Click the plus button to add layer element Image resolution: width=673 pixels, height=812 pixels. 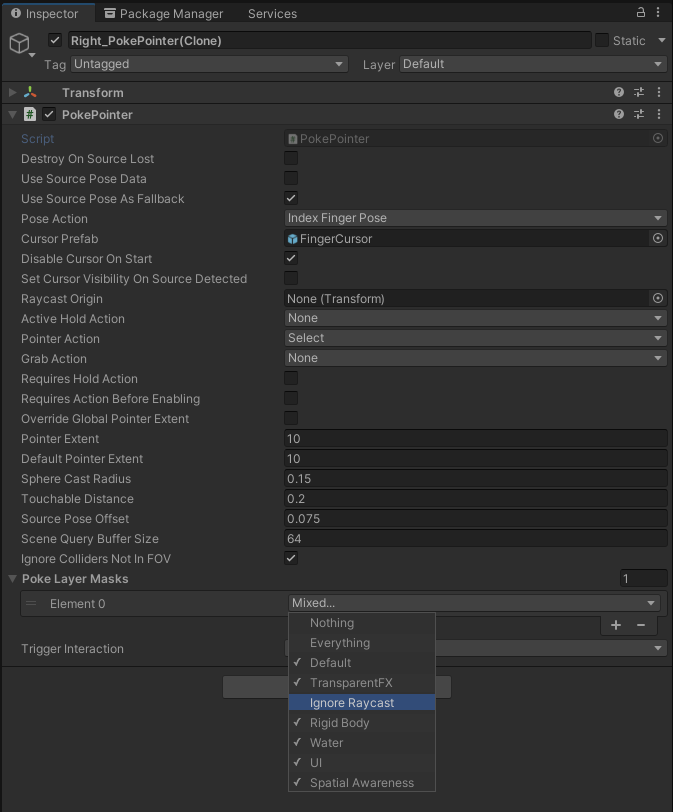[x=616, y=624]
